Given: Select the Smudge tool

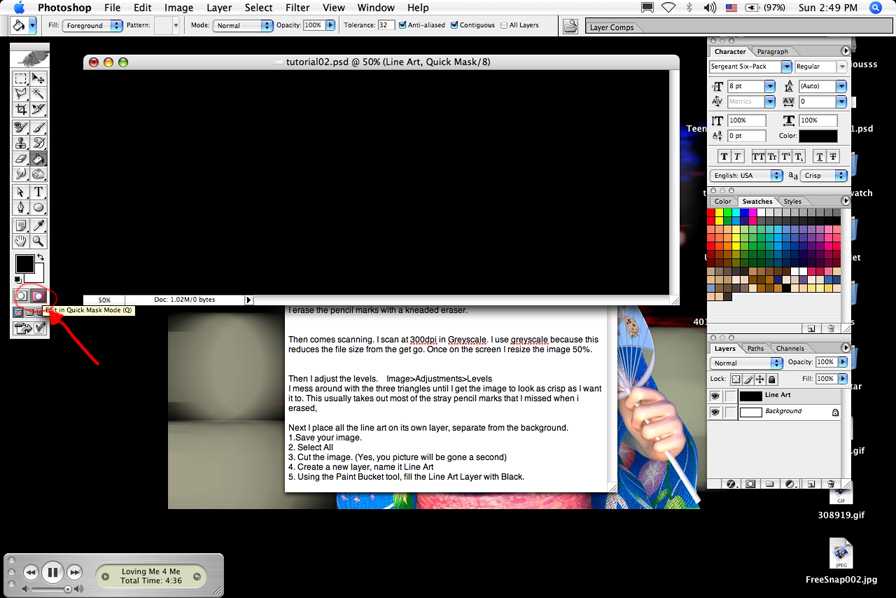Looking at the screenshot, I should [21, 174].
